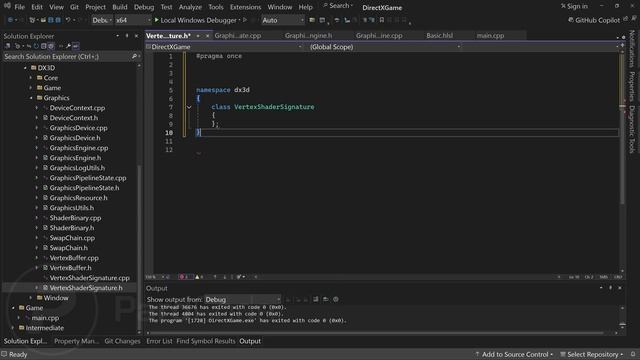Viewport: 640px width, 360px height.
Task: Click the Sync with Active Document icon
Action: (29, 46)
